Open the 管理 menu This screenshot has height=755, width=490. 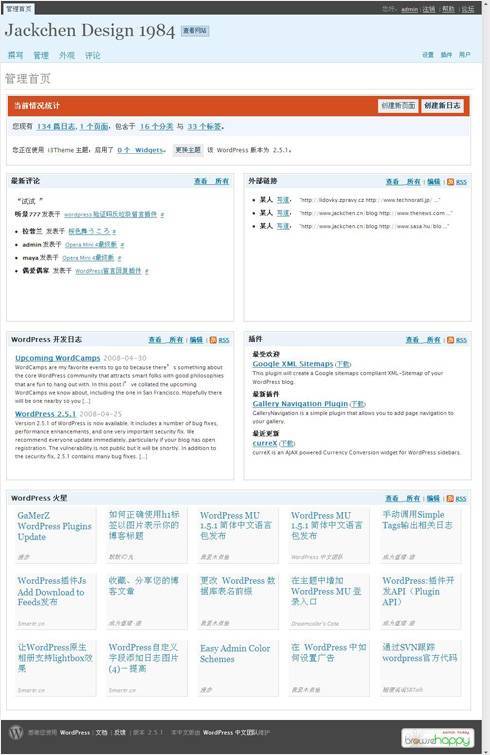[41, 55]
